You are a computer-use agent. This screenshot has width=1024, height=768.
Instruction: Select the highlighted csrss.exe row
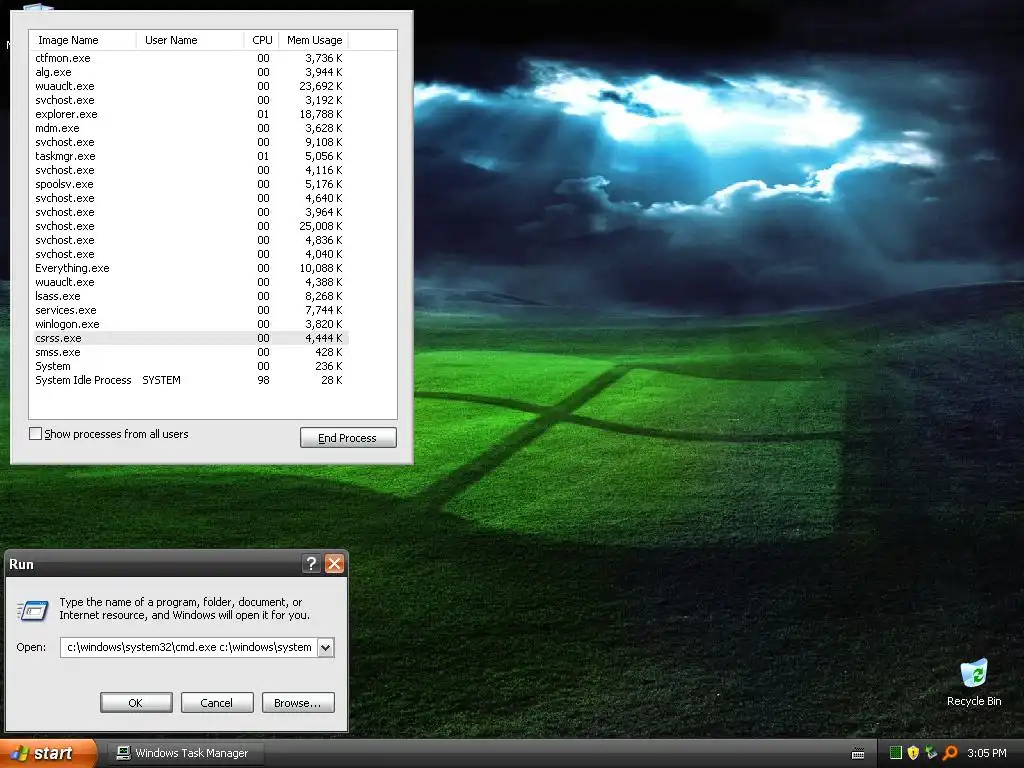(190, 338)
